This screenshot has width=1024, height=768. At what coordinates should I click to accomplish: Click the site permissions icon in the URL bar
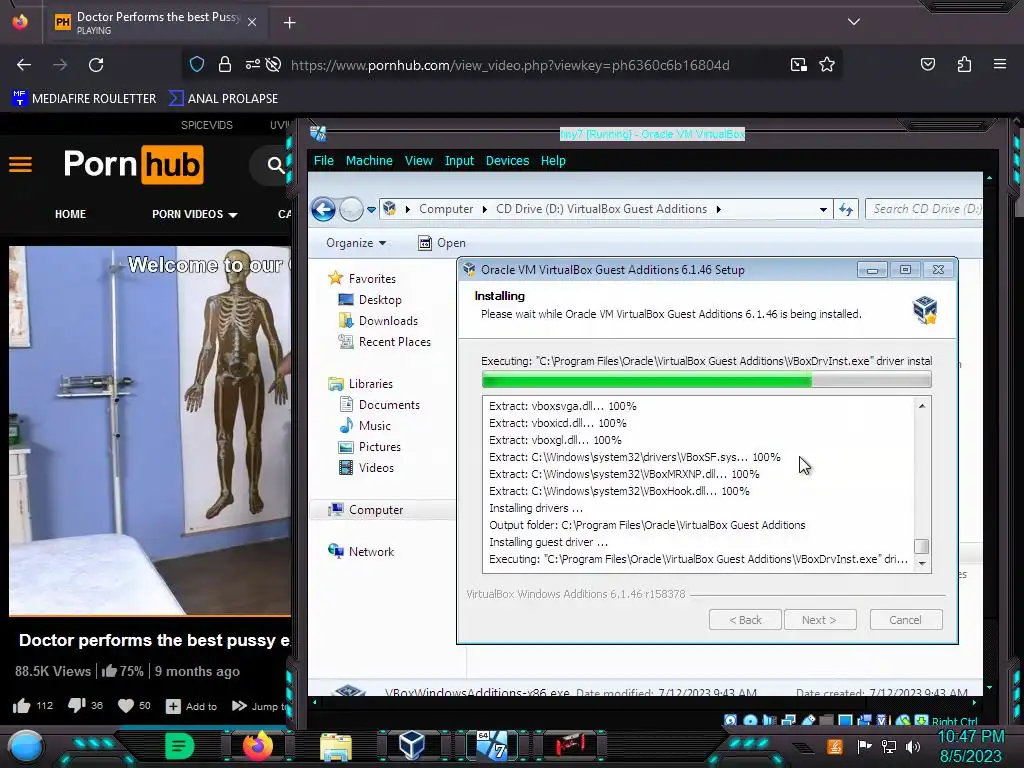tap(253, 65)
